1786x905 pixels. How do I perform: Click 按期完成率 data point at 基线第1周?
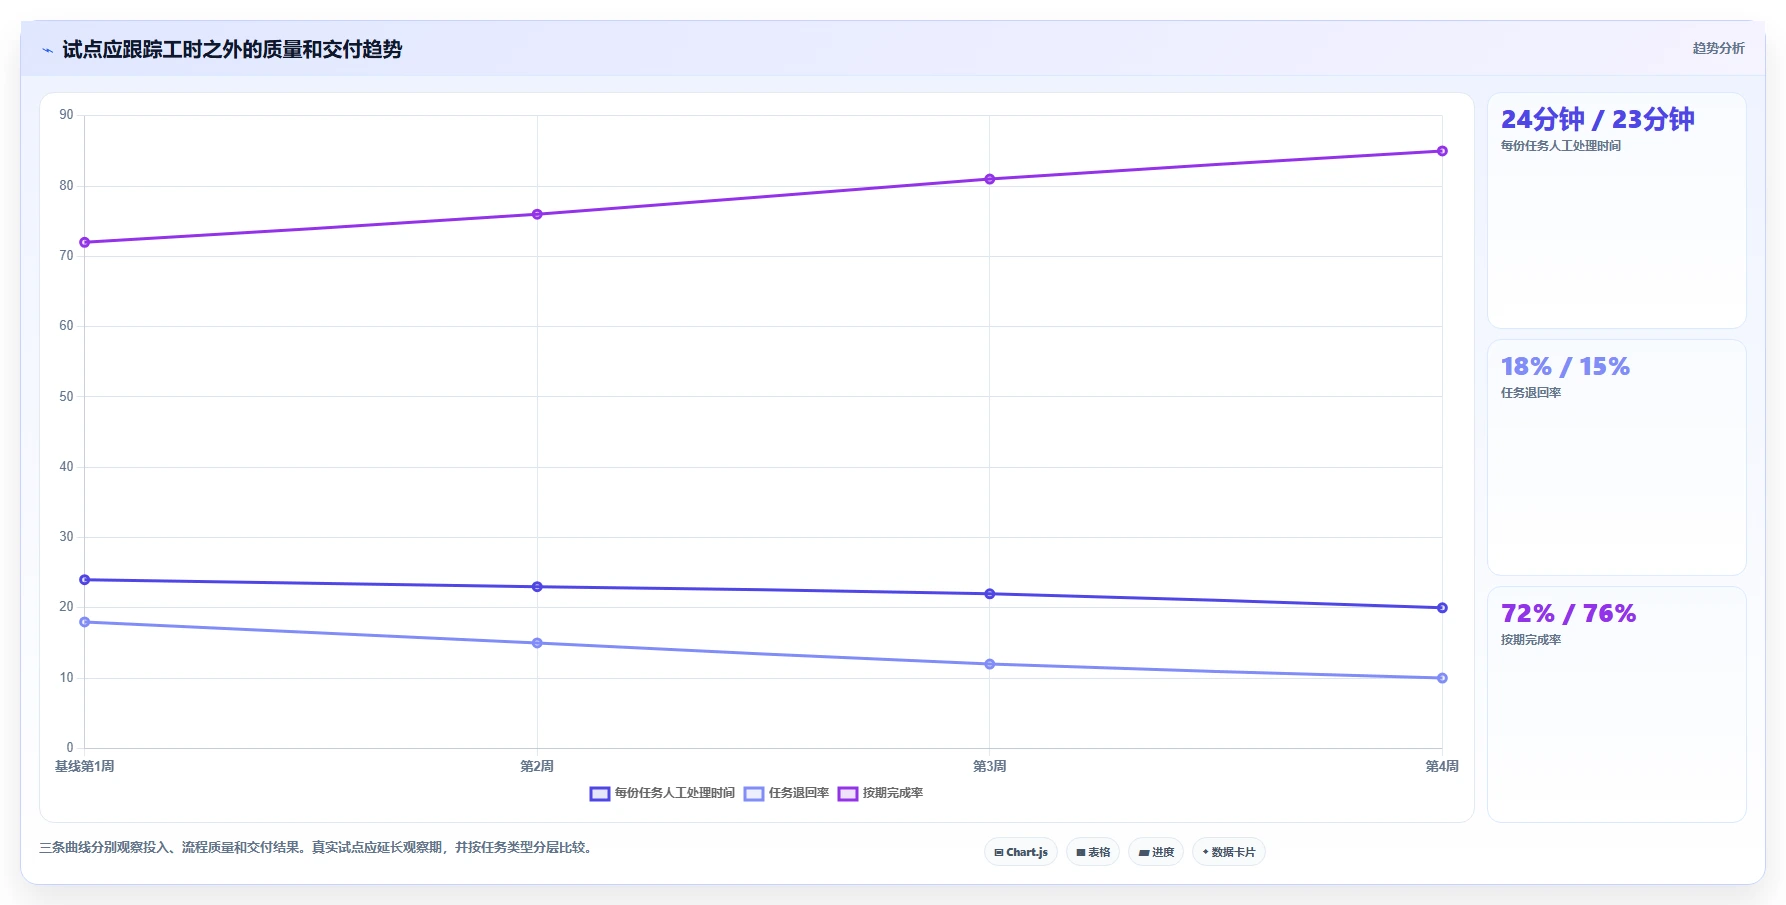coord(85,242)
